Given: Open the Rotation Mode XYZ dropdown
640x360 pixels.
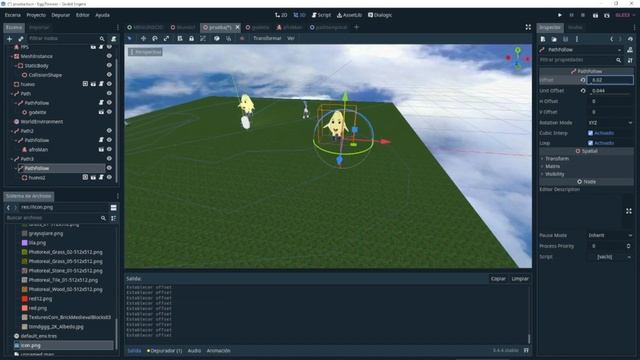Looking at the screenshot, I should [610, 122].
